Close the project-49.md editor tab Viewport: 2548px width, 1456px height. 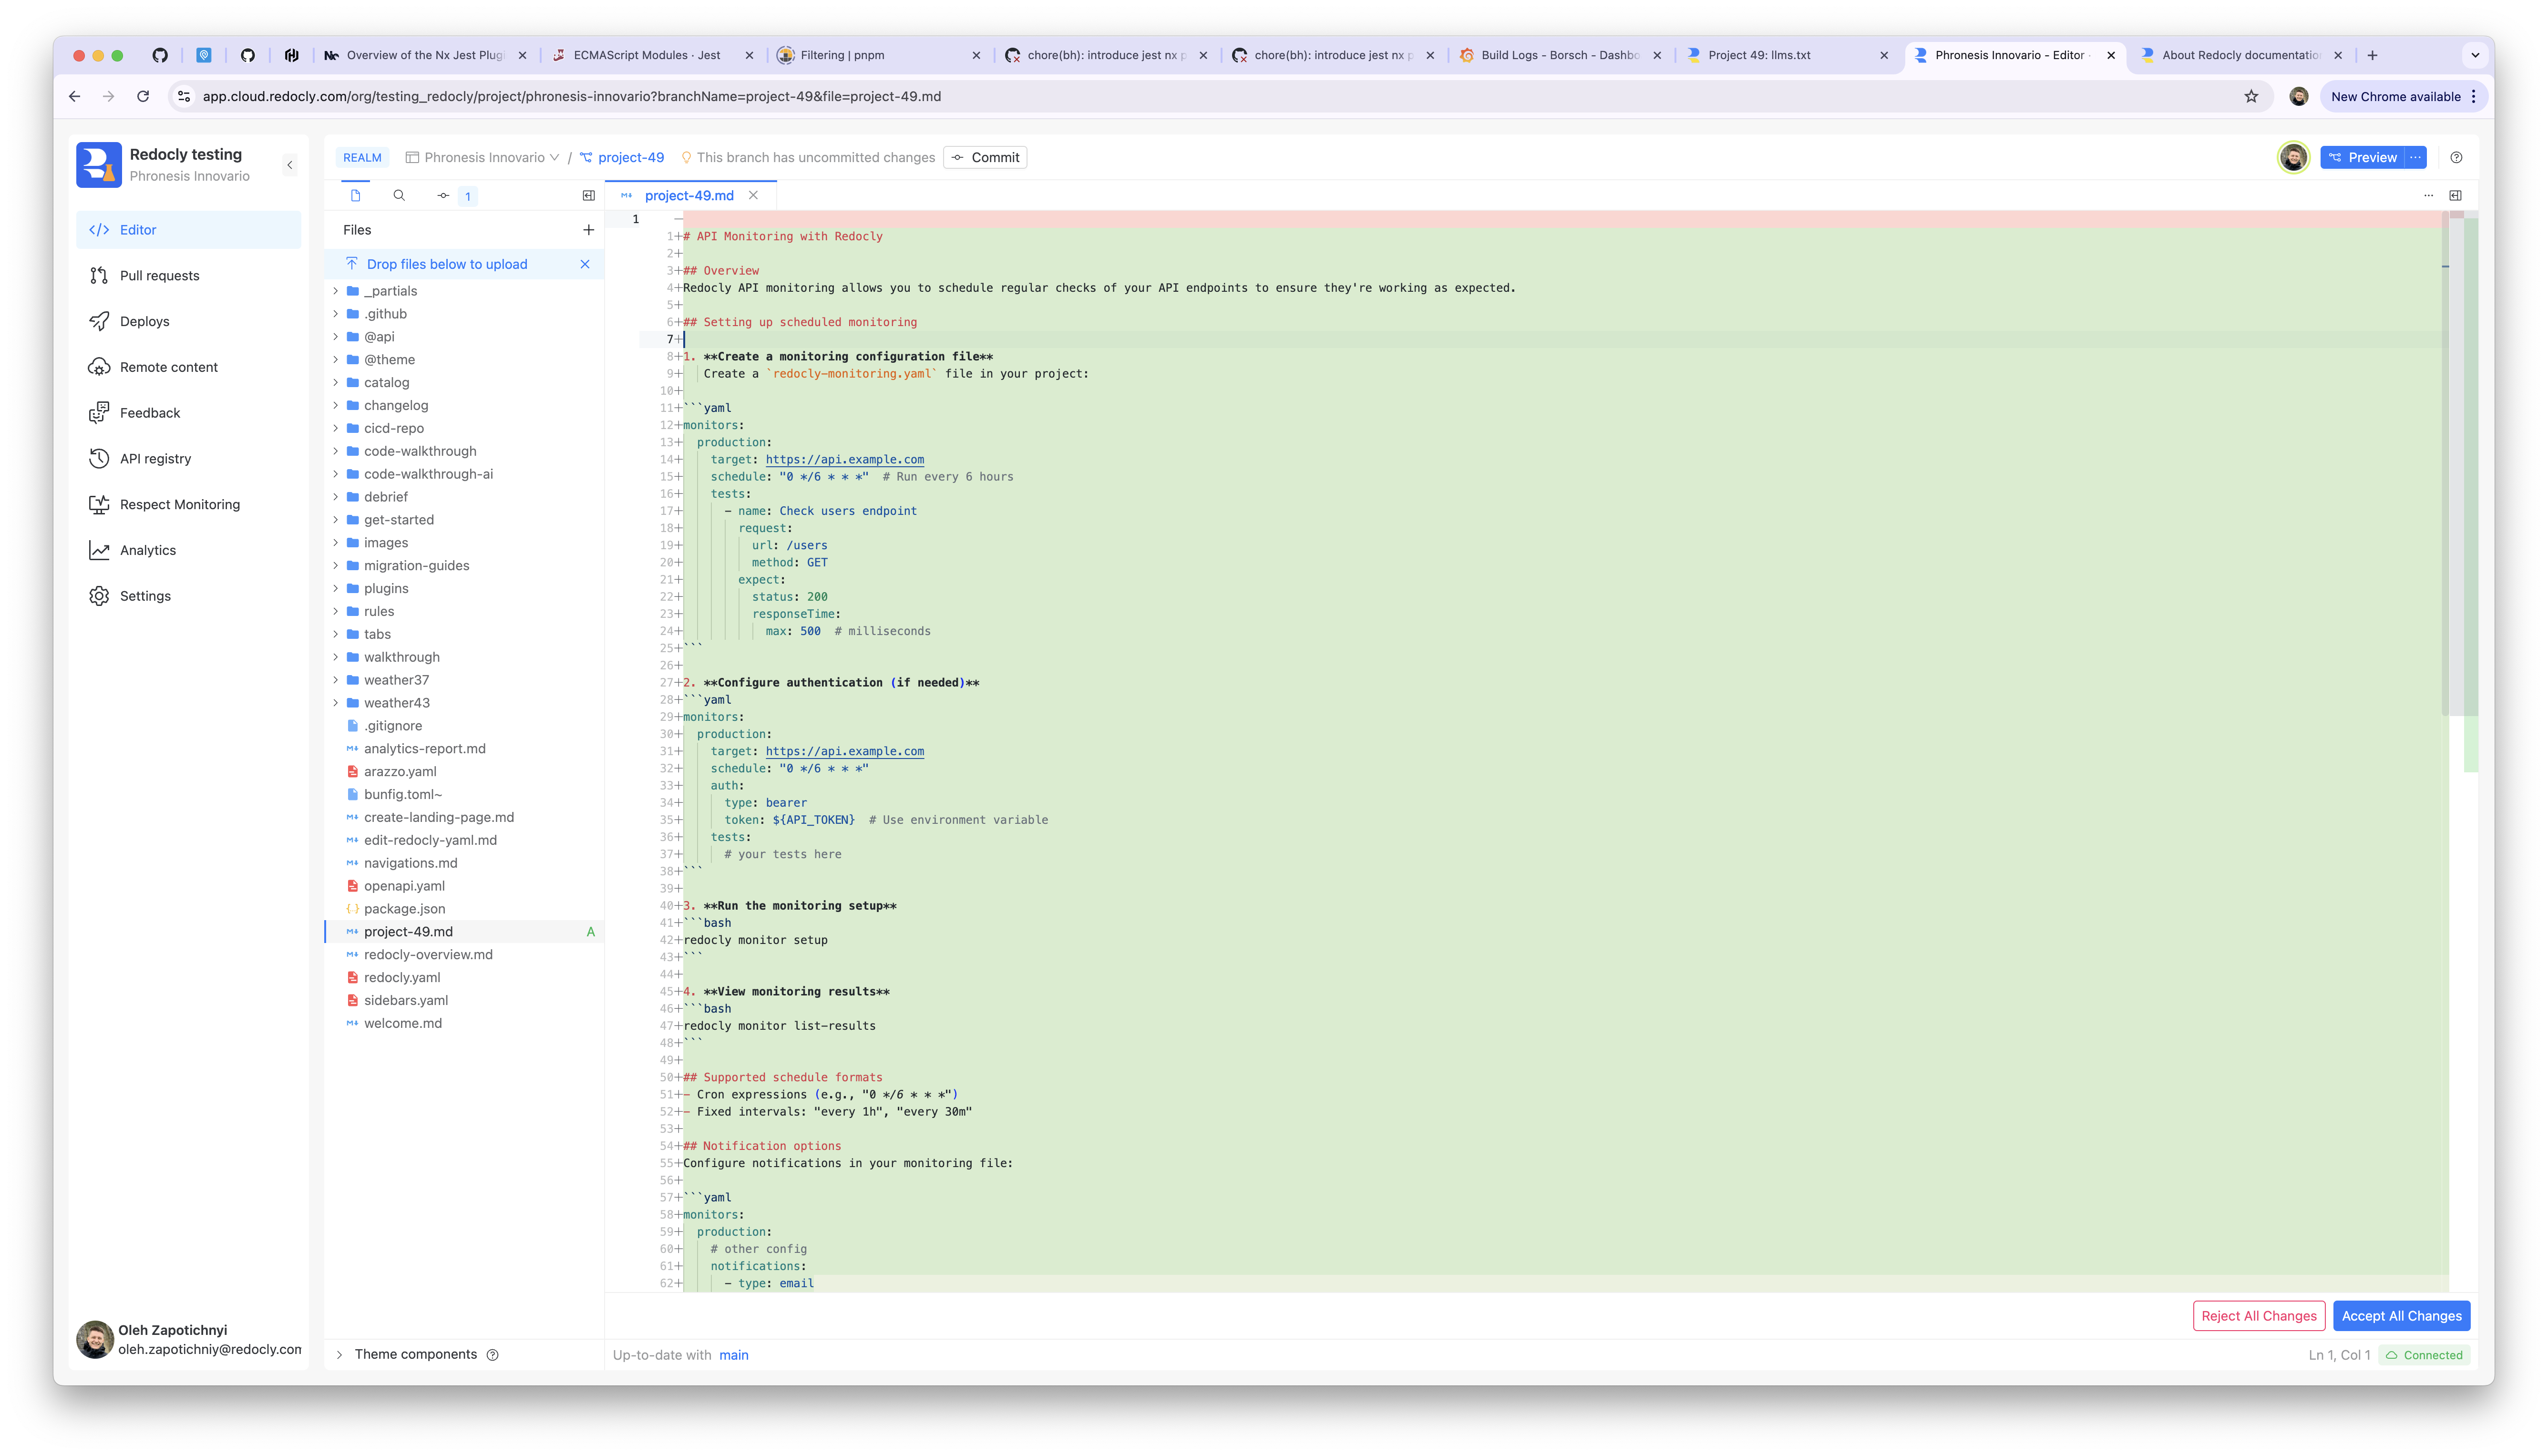click(753, 196)
